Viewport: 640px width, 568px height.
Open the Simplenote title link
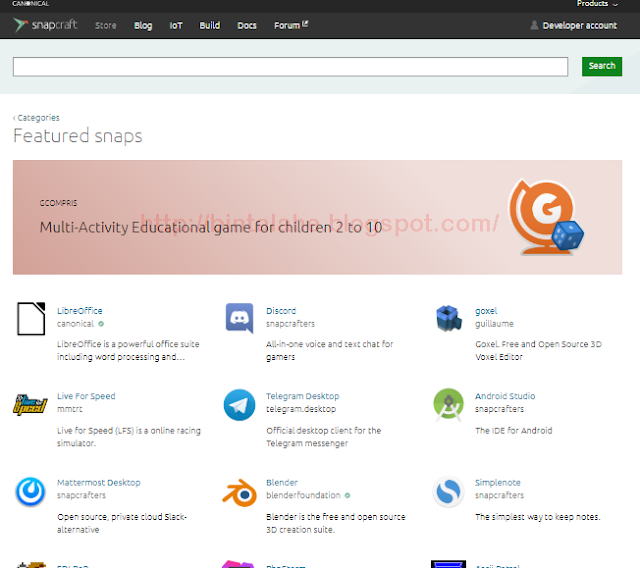[x=498, y=483]
